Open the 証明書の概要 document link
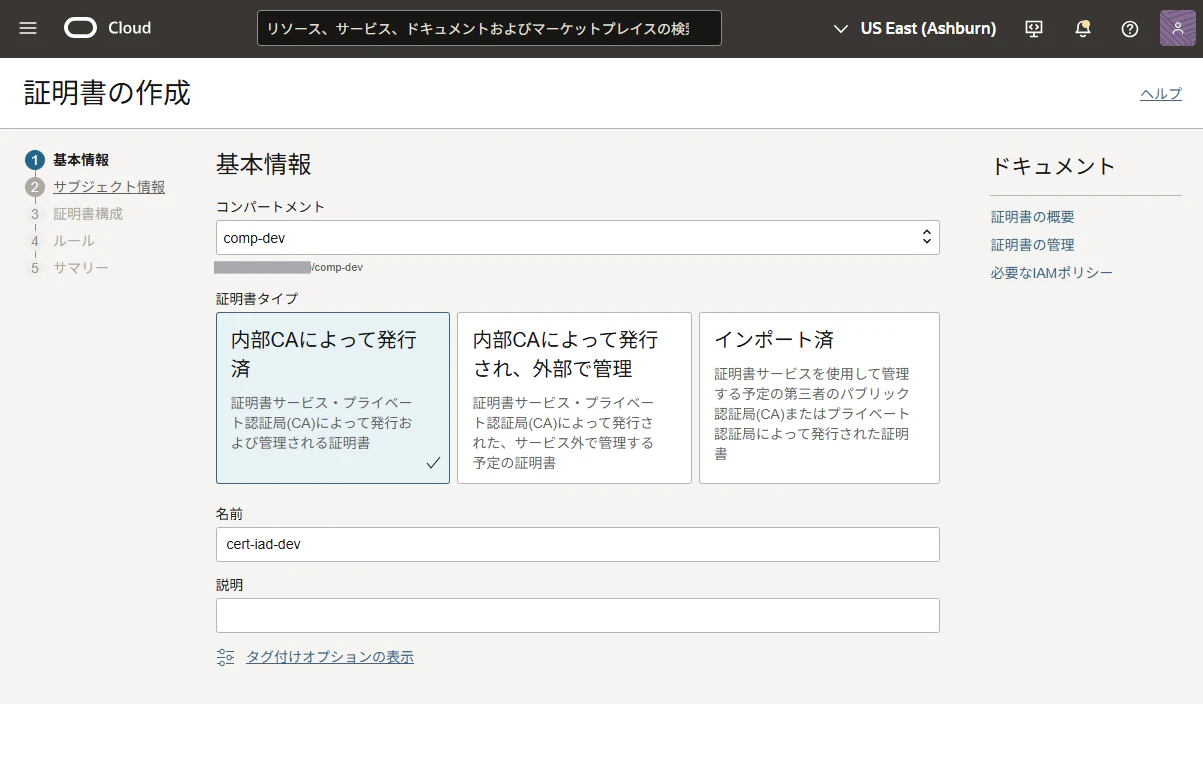1203x760 pixels. click(x=1033, y=217)
